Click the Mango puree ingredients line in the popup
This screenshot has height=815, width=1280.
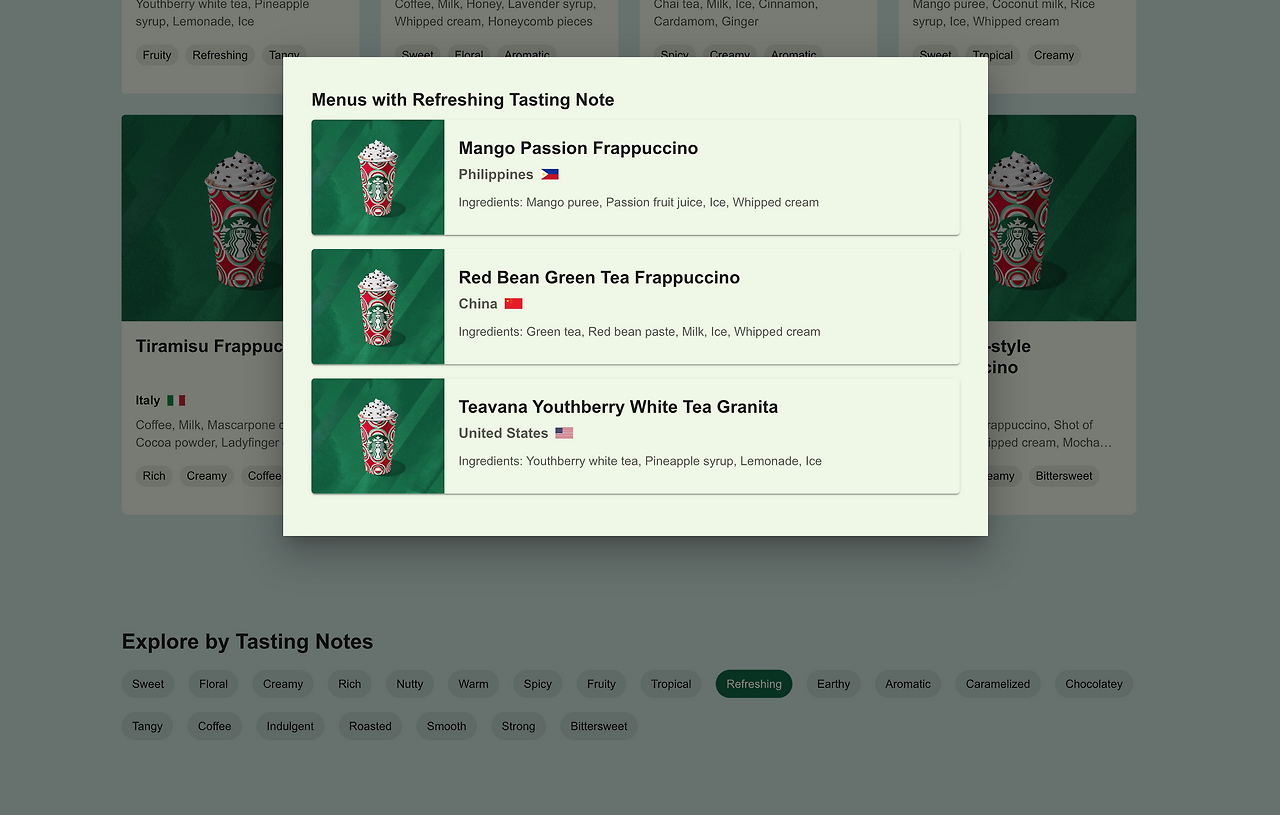(639, 202)
